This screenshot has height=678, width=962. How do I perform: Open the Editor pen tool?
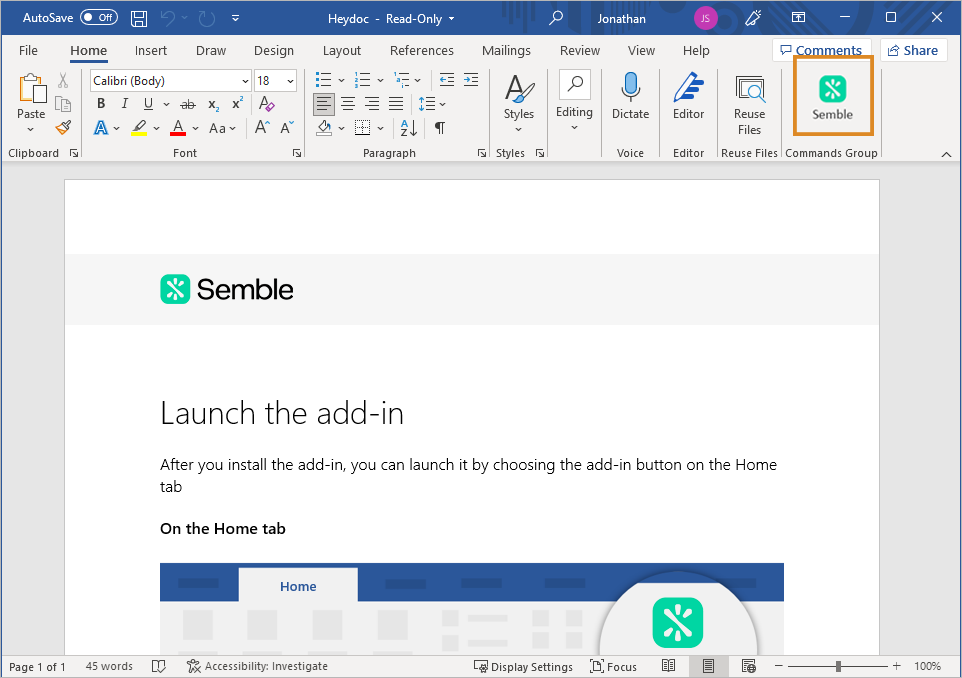pyautogui.click(x=688, y=96)
